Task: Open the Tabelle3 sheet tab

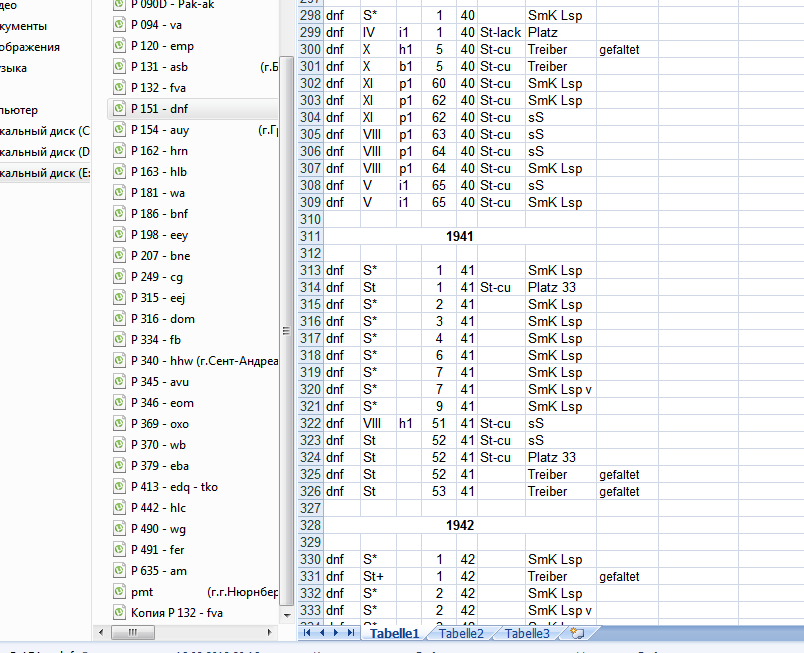Action: [x=526, y=633]
